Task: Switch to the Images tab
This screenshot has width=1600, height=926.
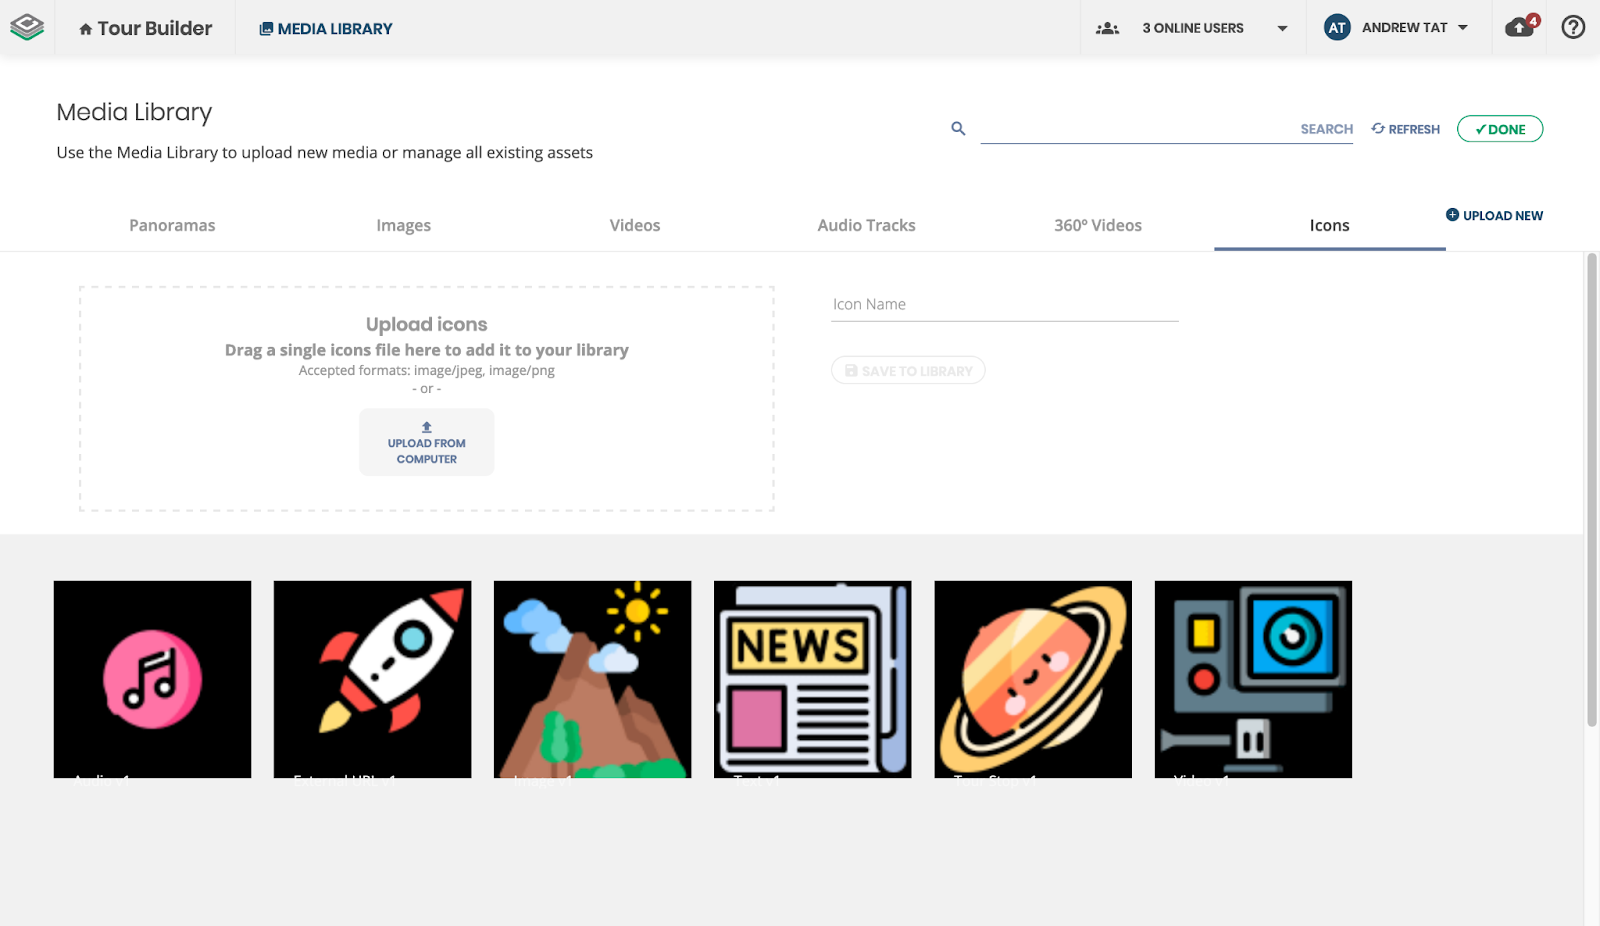Action: pyautogui.click(x=404, y=225)
